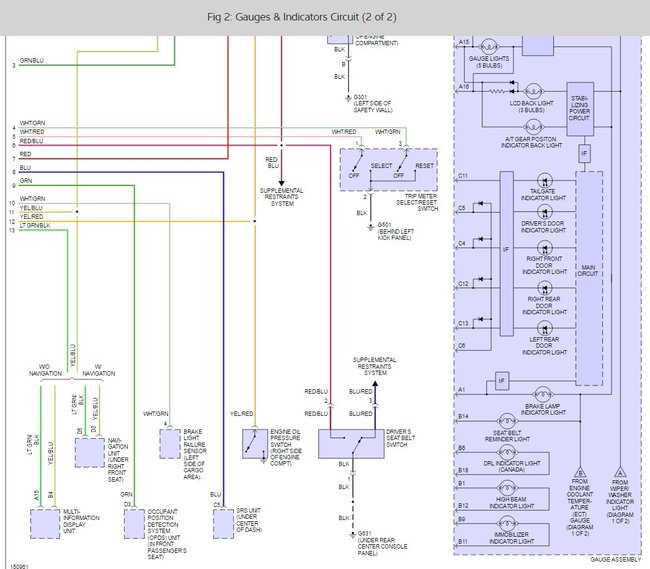The height and width of the screenshot is (569, 650).
Task: Click the trip meter select/reset switch box
Action: click(x=388, y=169)
